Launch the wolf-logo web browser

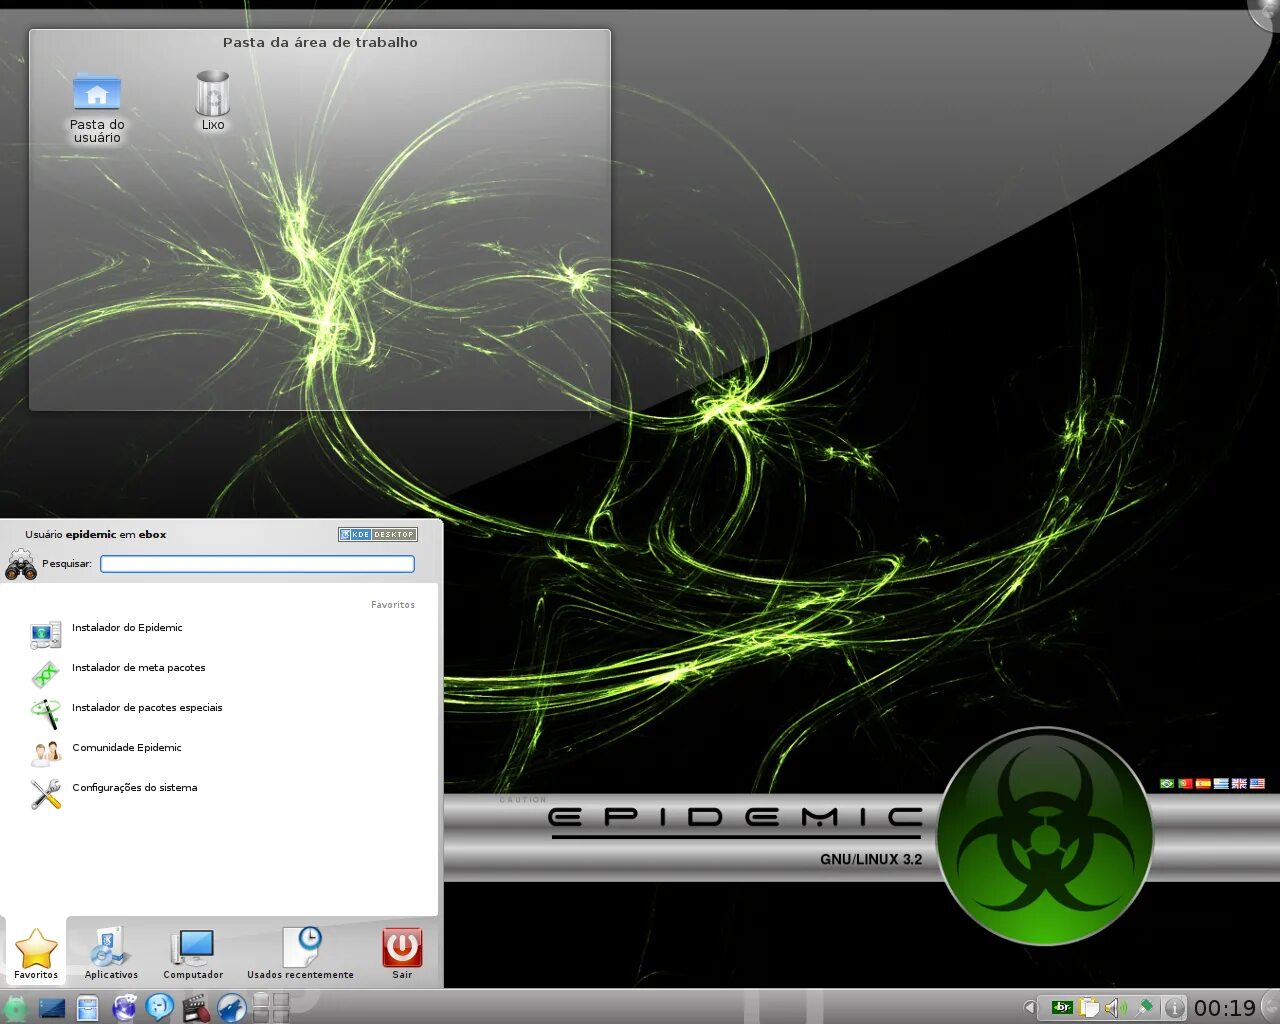coord(232,1008)
